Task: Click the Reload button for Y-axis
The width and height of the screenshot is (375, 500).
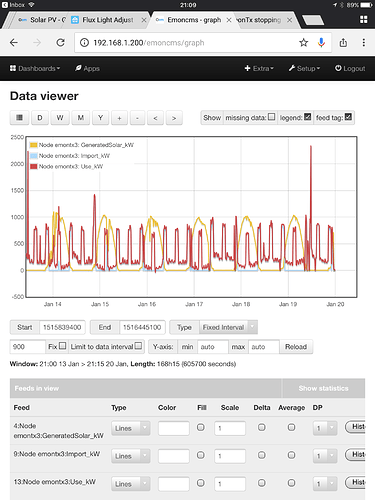Action: pyautogui.click(x=296, y=347)
